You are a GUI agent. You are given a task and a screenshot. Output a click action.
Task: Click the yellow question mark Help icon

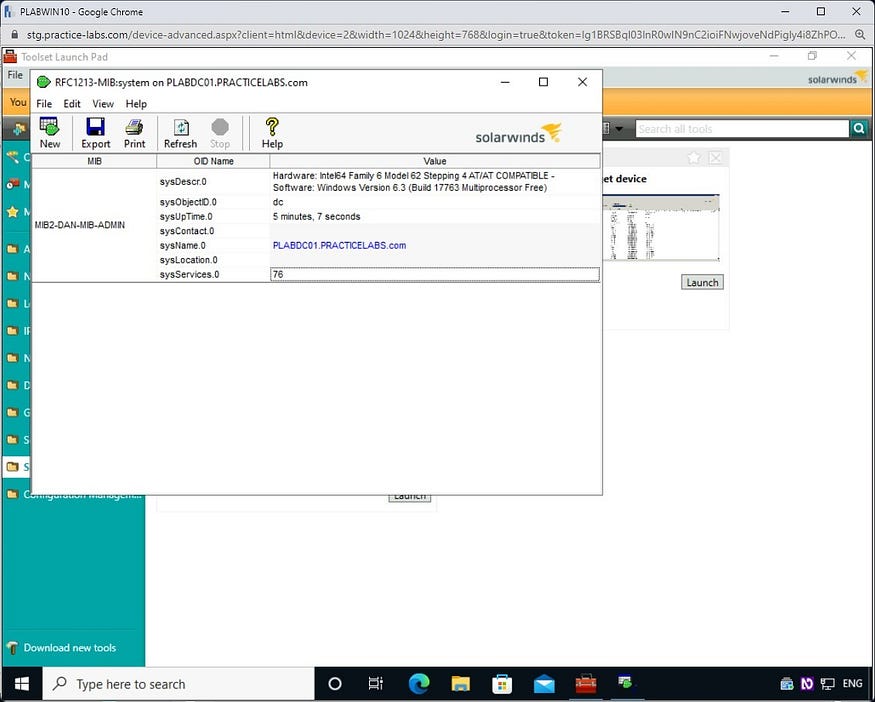(272, 127)
